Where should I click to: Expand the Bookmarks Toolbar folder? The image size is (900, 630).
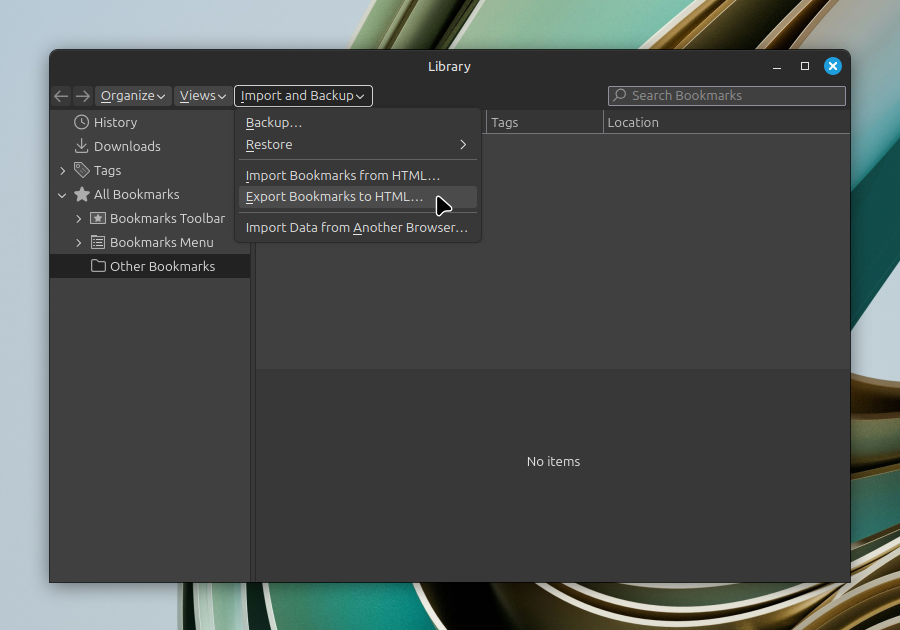click(79, 219)
